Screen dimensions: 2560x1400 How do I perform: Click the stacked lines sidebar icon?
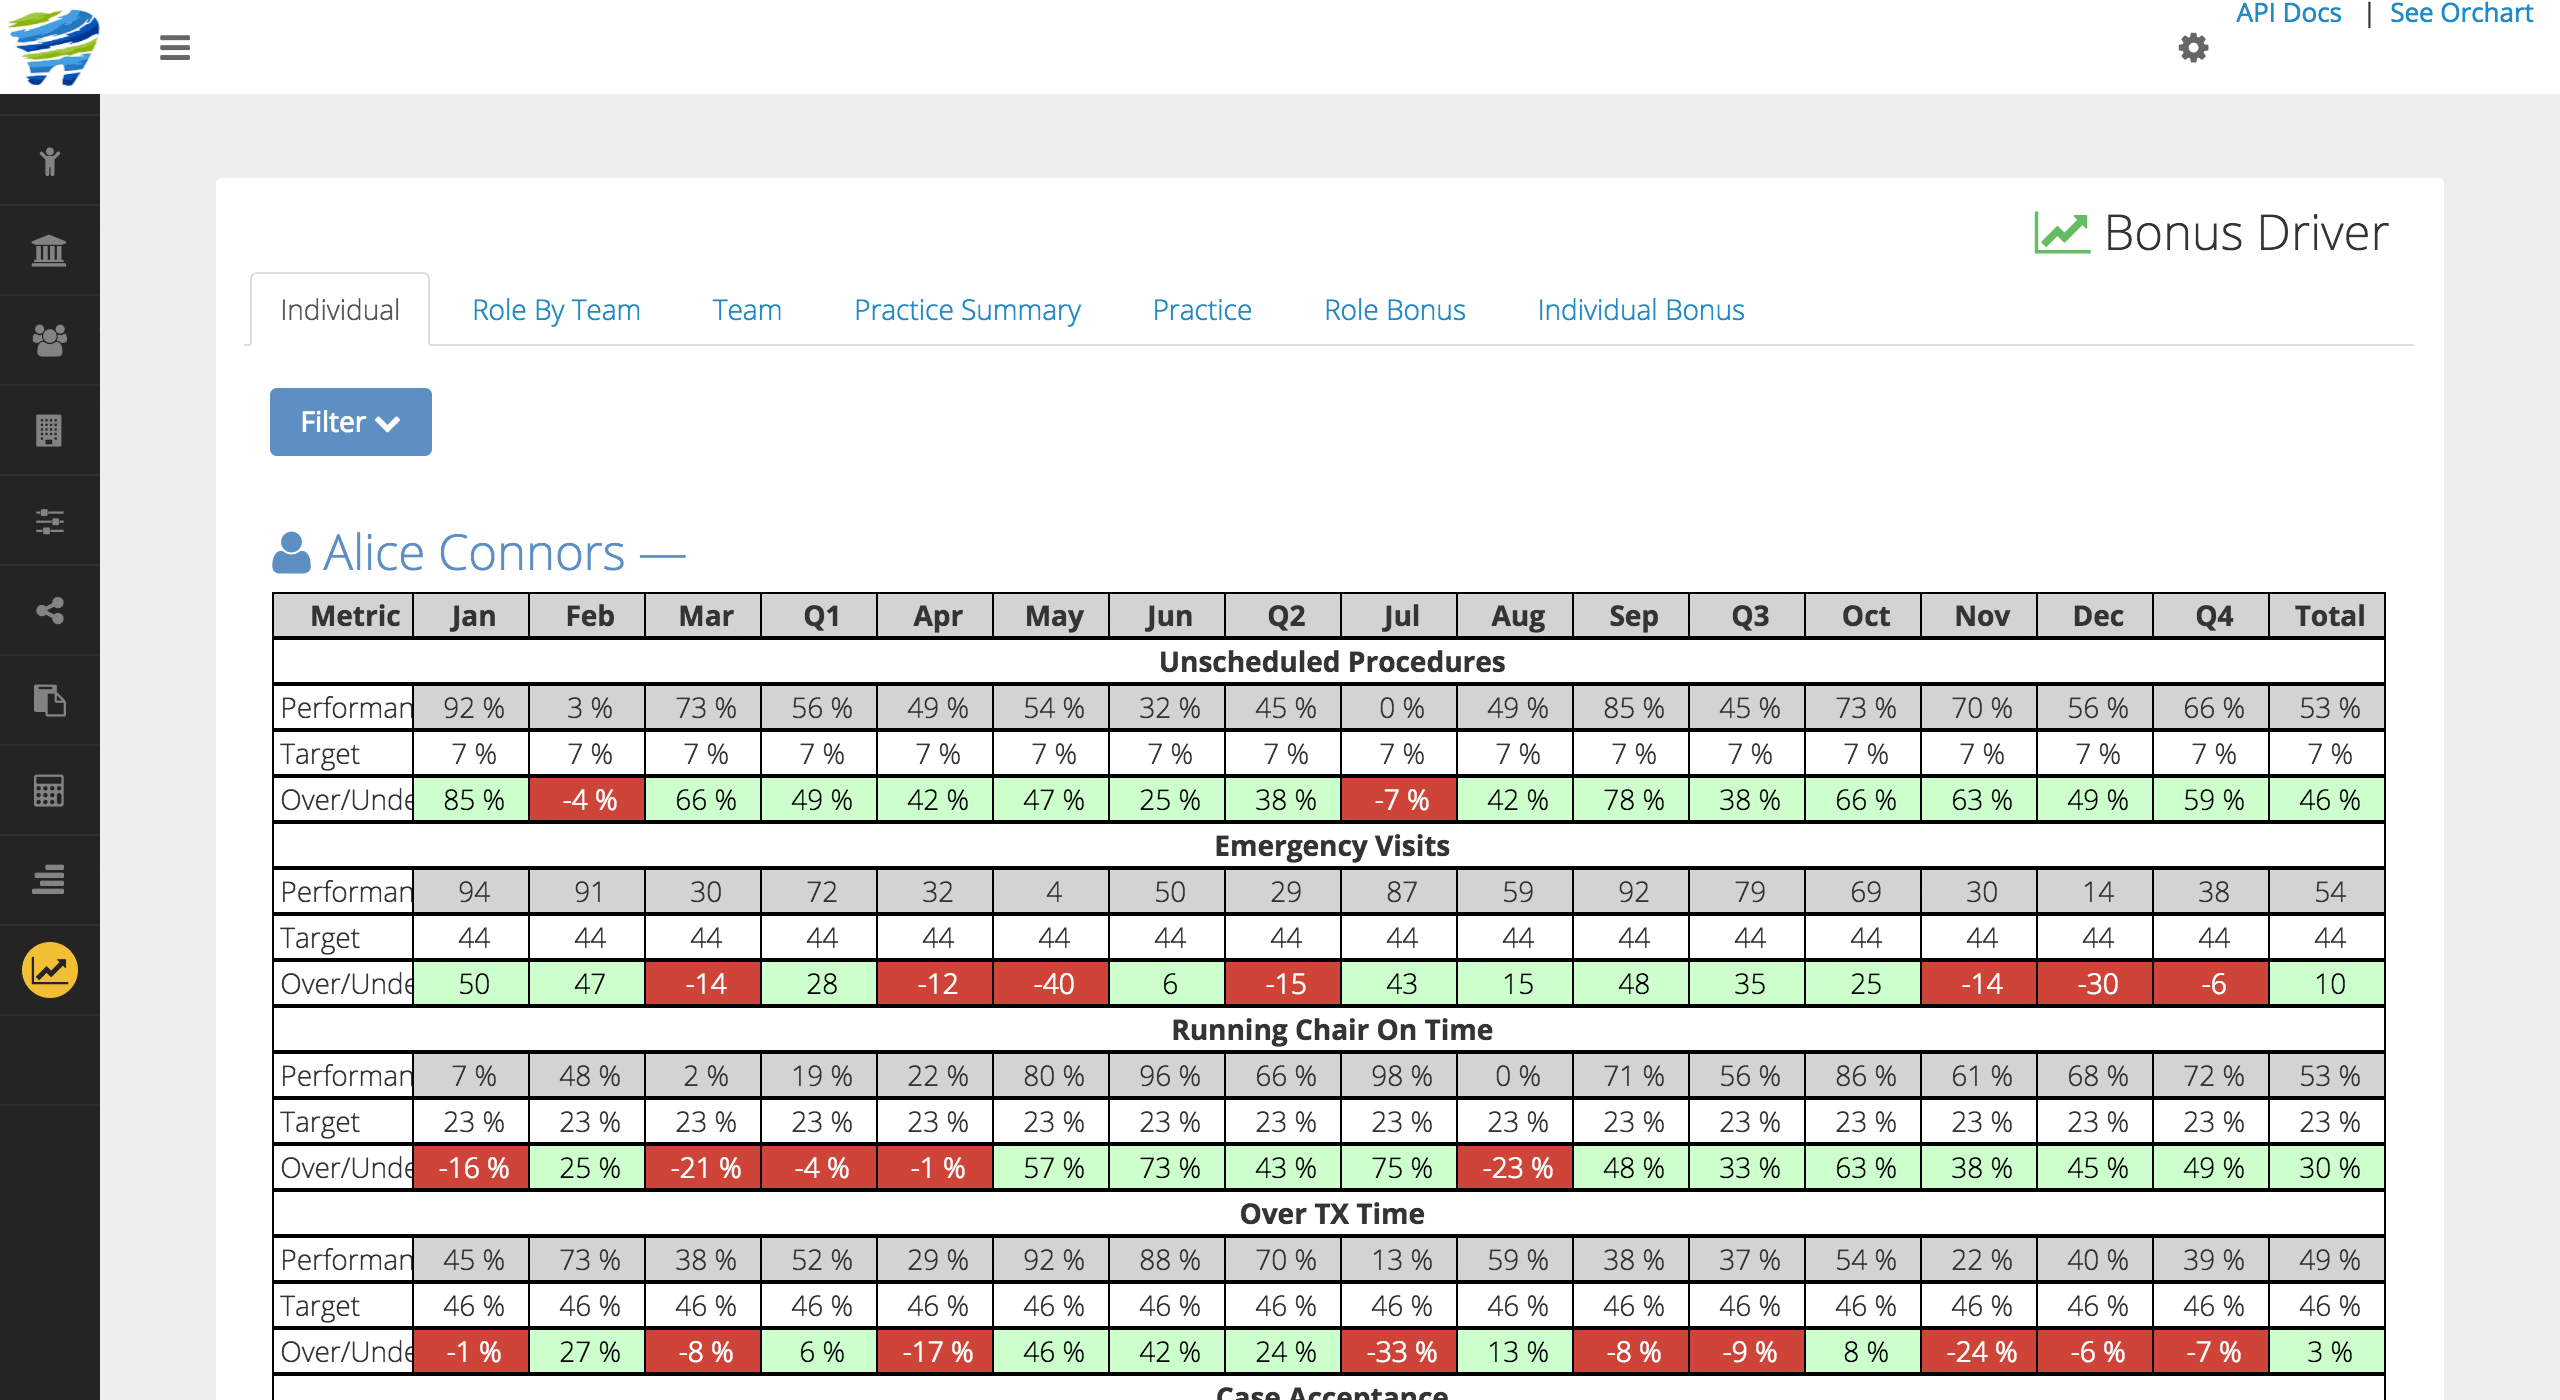[49, 880]
